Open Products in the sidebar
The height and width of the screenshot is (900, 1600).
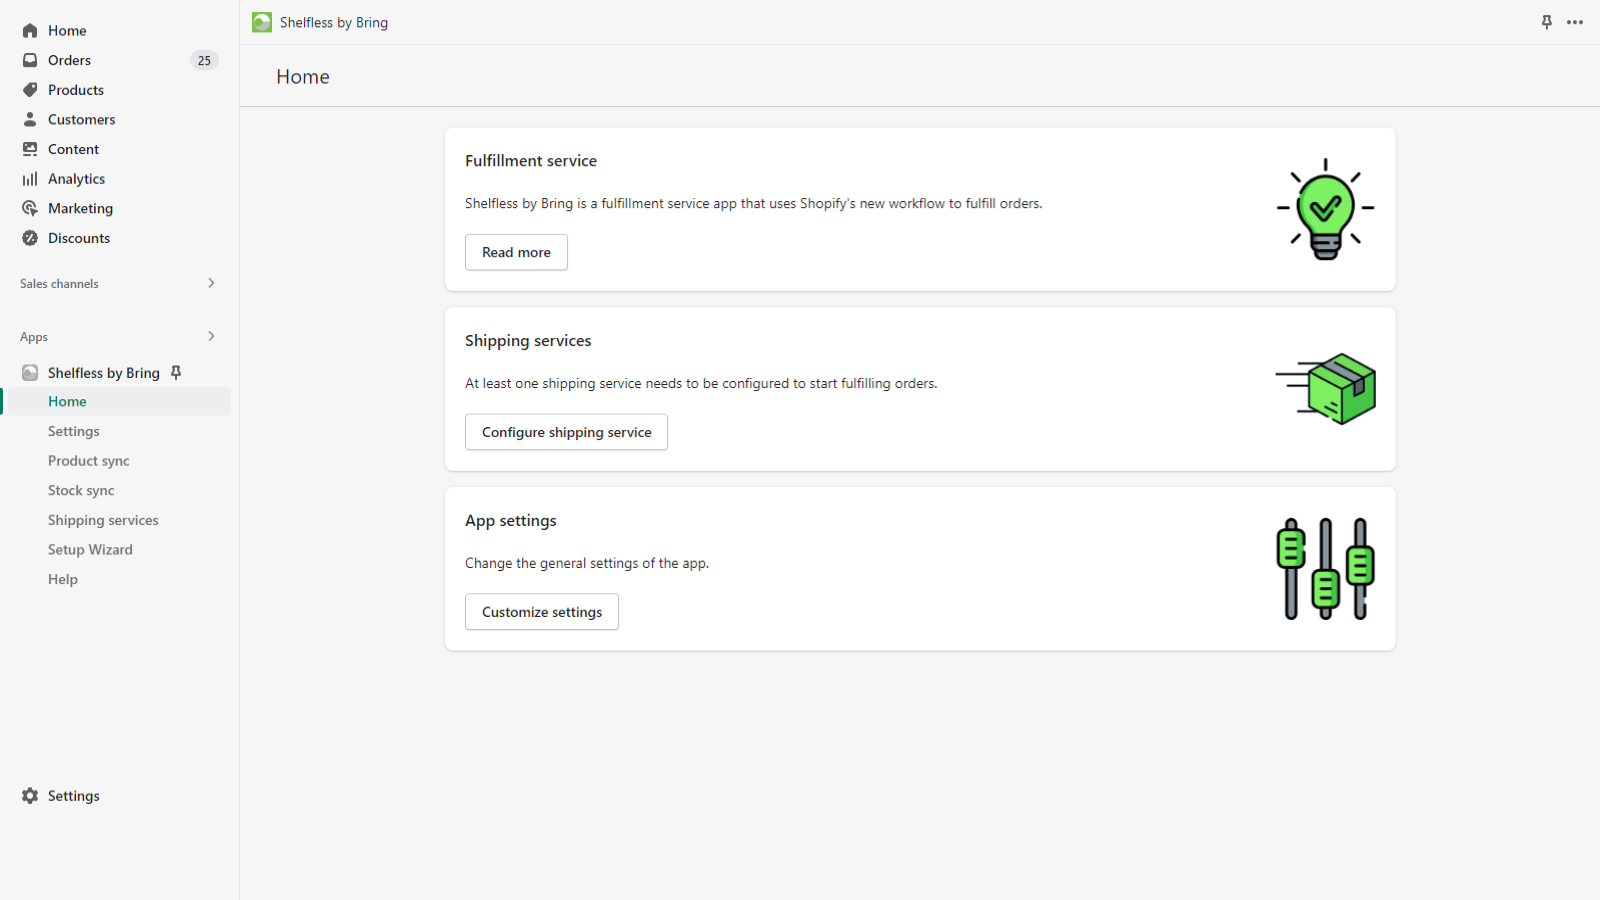[76, 90]
